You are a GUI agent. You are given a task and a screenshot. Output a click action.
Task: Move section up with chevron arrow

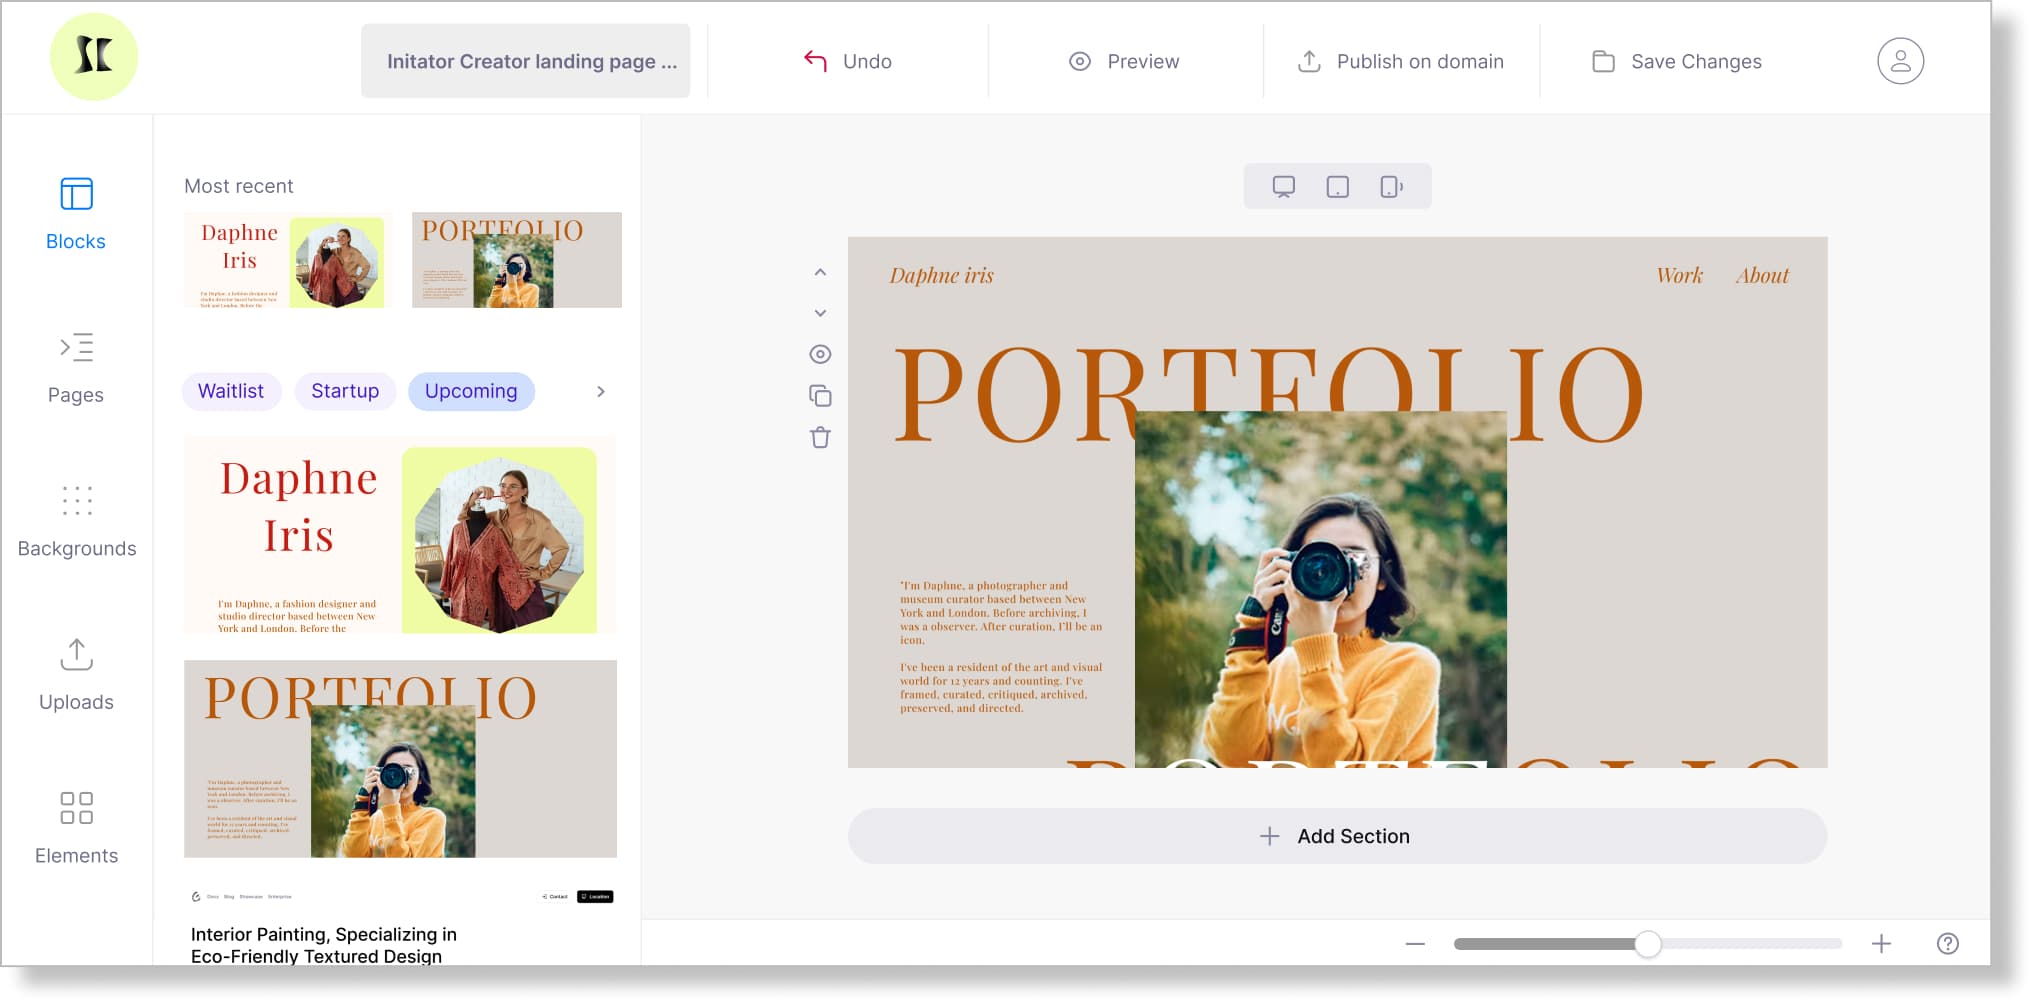[x=820, y=272]
